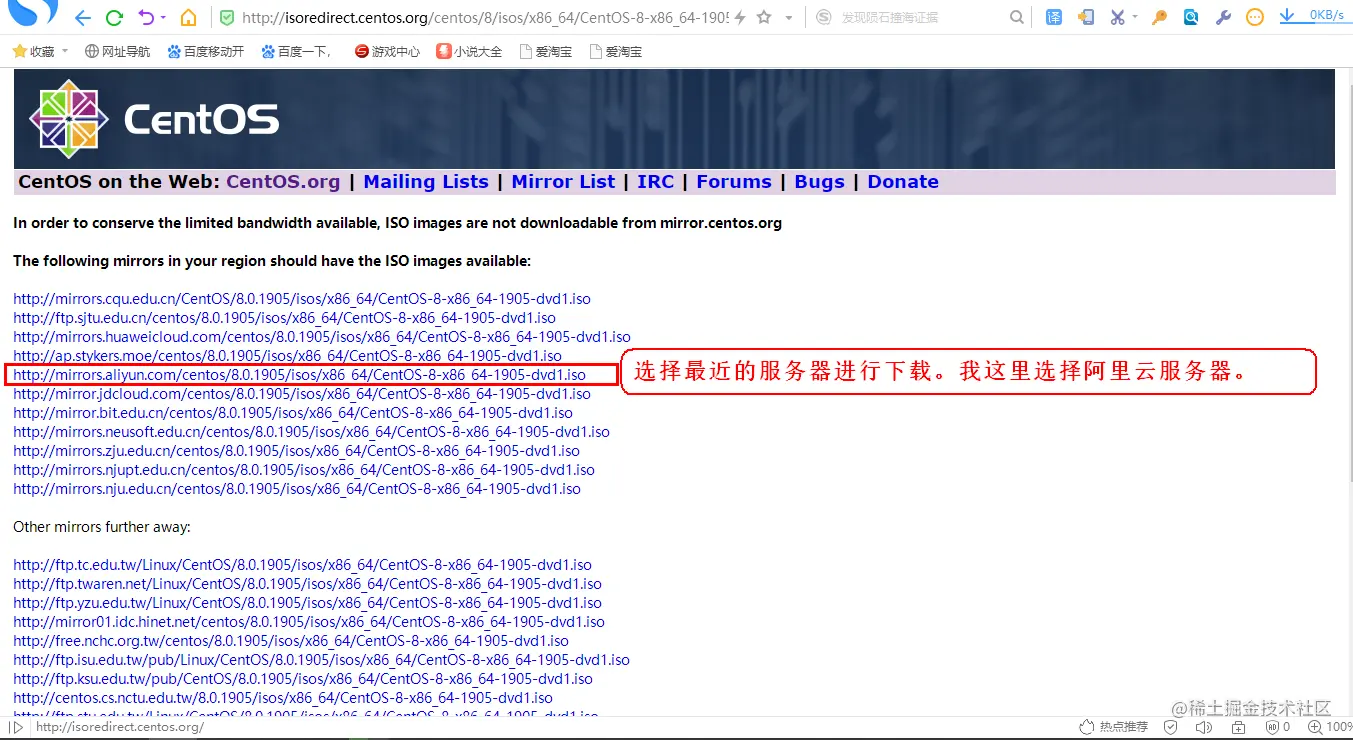Download from the mirror01.idc.hinet.net link
Viewport: 1353px width, 740px height.
309,622
